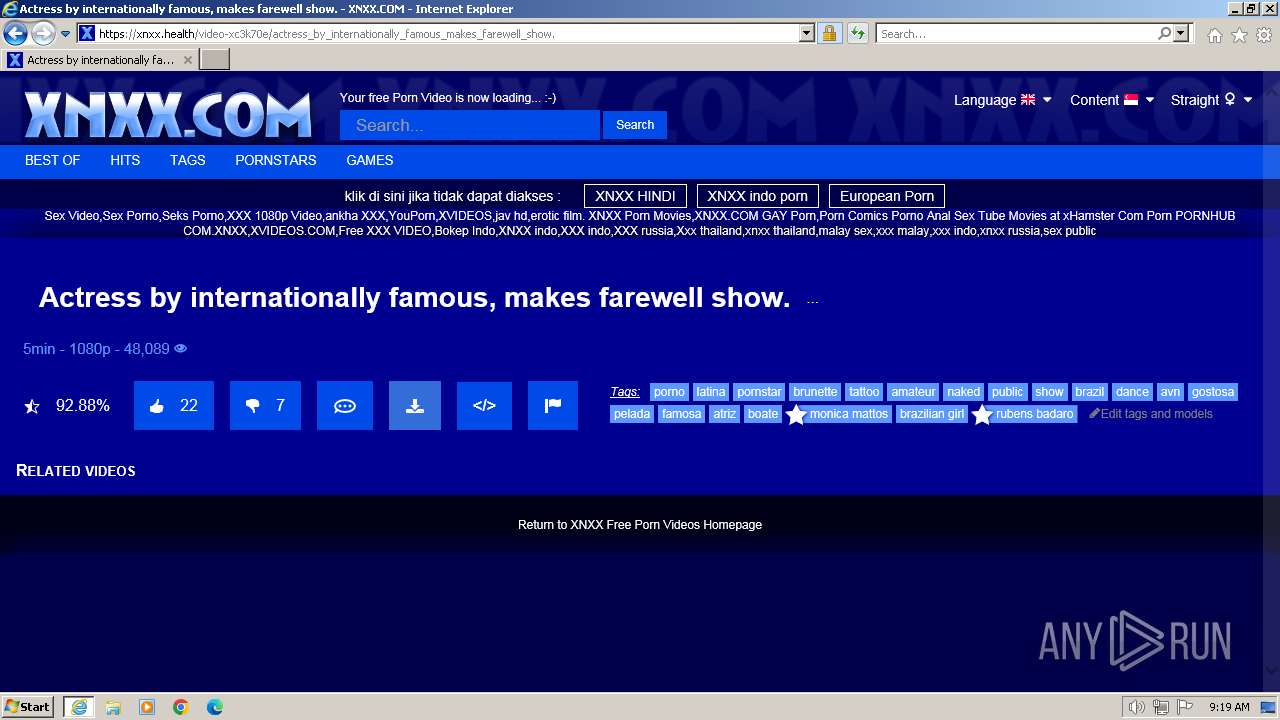The image size is (1280, 720).
Task: Expand the ellipsis next to the video title
Action: coord(812,301)
